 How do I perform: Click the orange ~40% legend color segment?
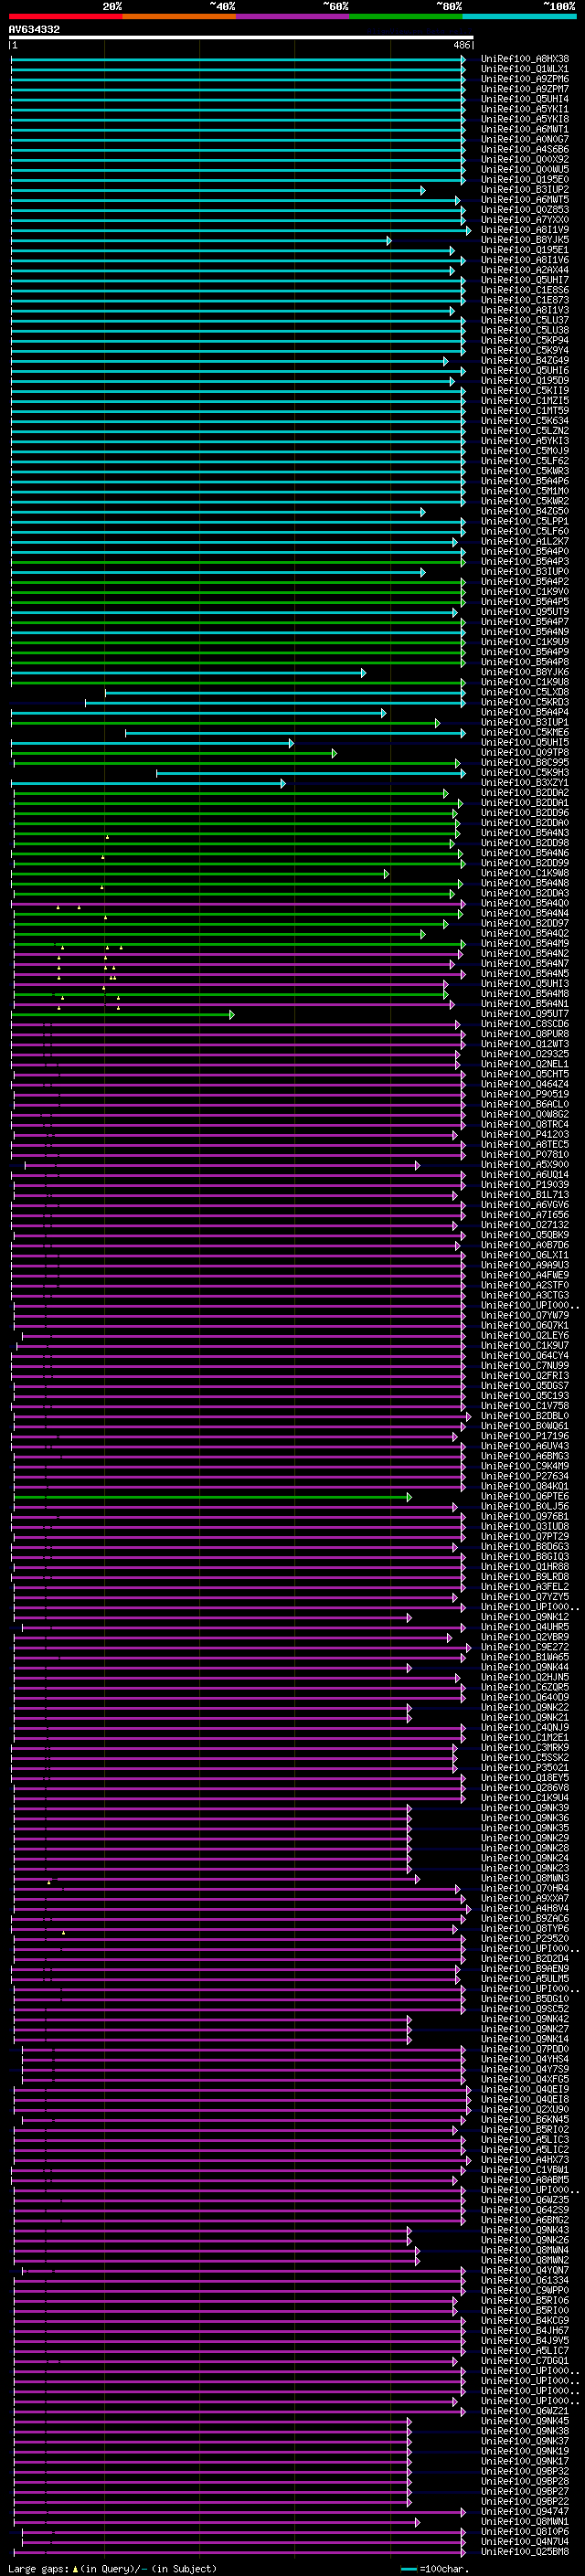tap(179, 16)
